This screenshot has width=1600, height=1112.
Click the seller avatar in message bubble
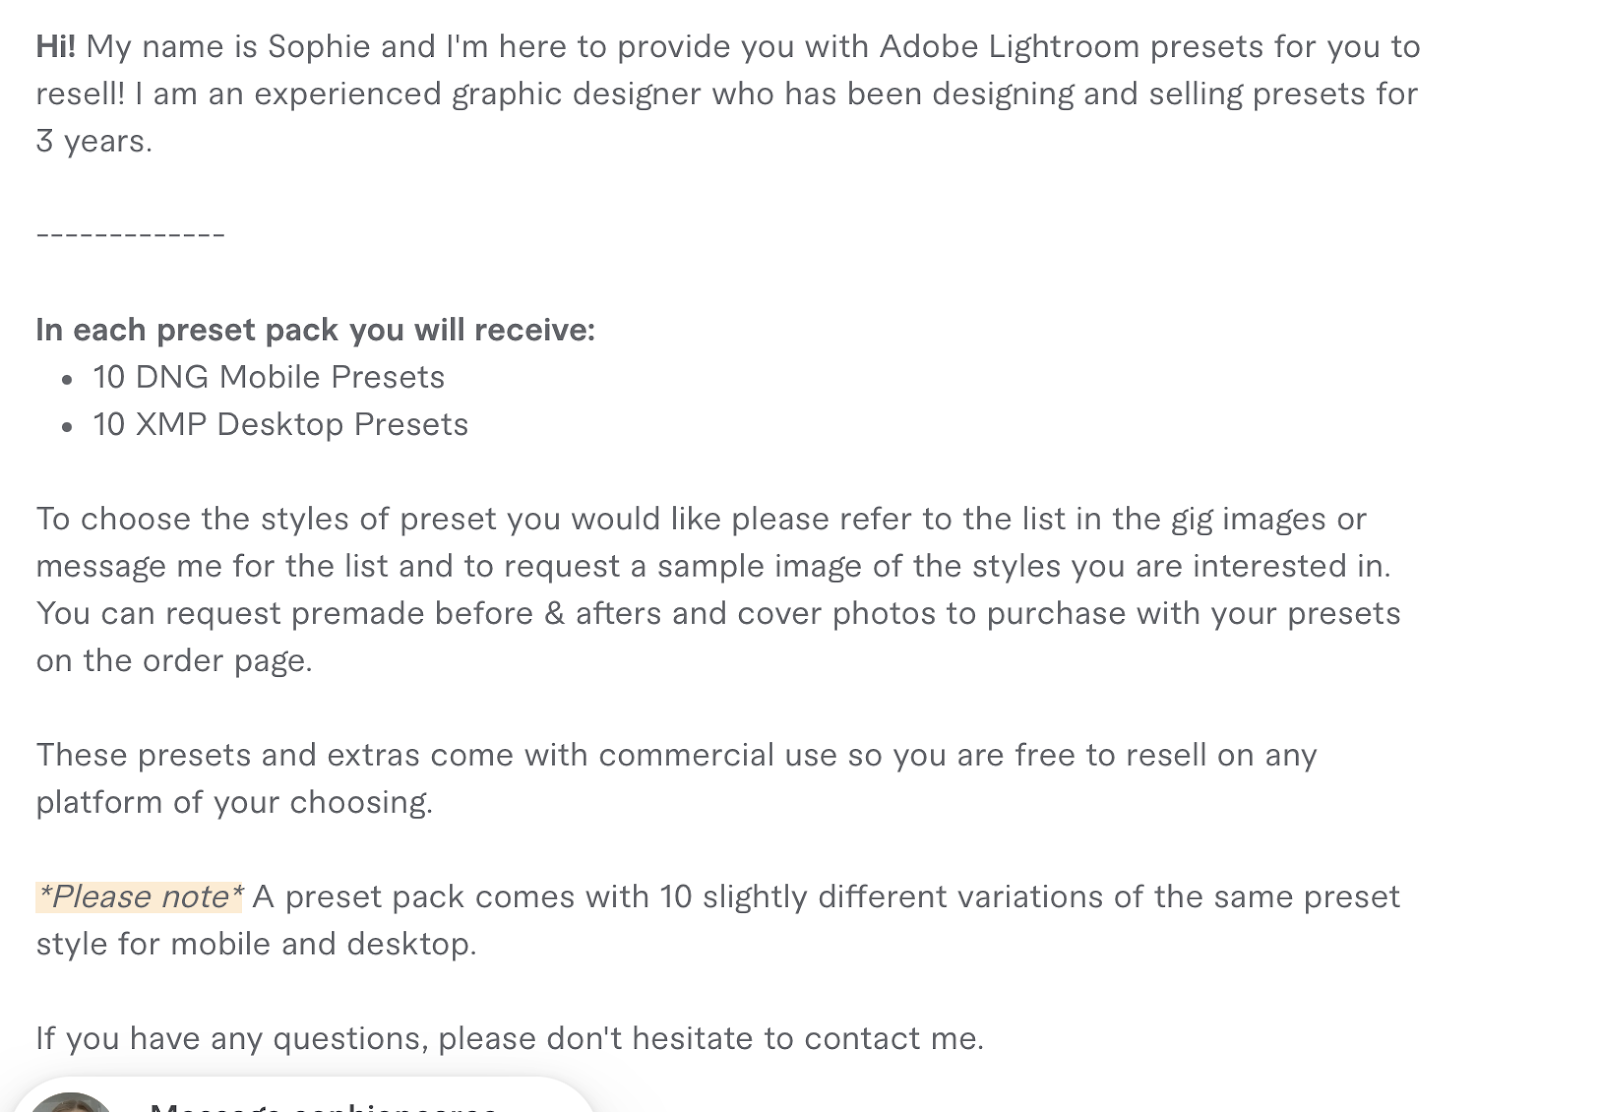pos(70,1102)
